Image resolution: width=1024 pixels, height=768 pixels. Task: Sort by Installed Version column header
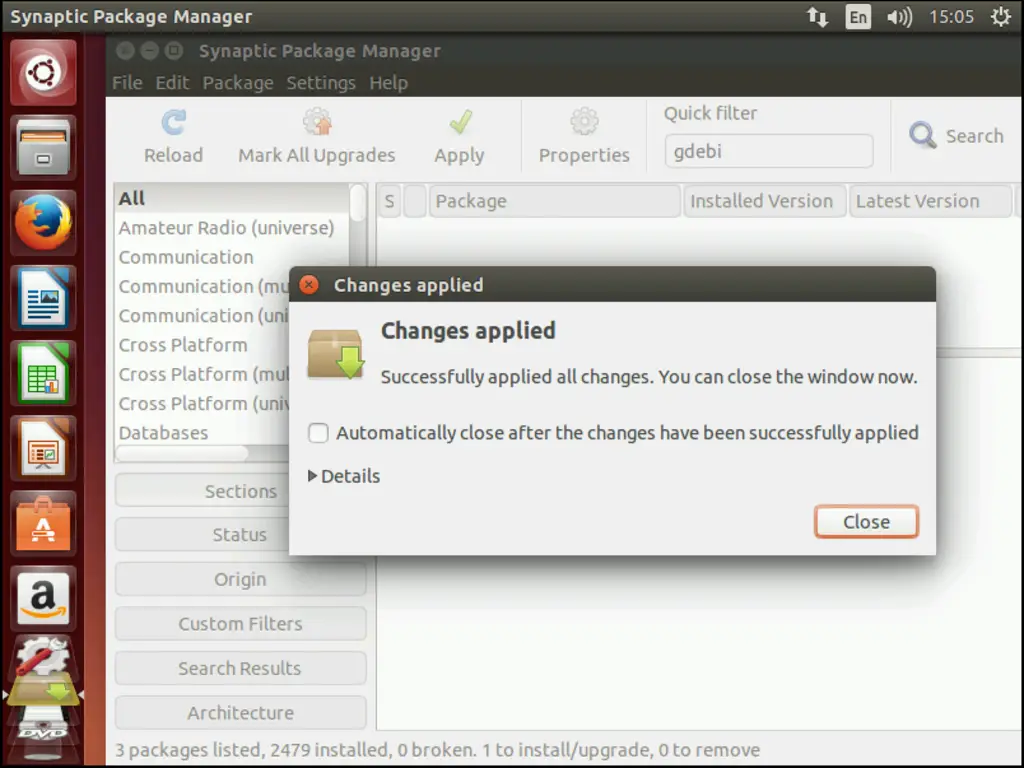(x=764, y=201)
